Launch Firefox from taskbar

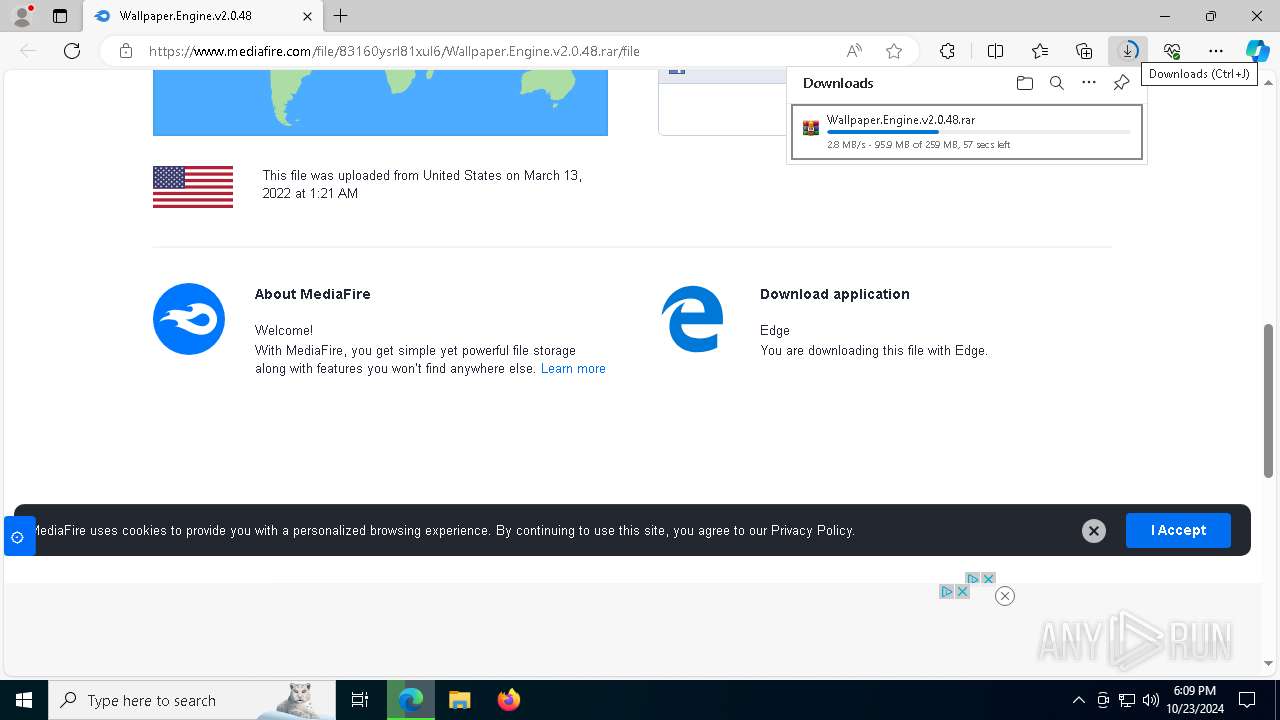pos(508,700)
